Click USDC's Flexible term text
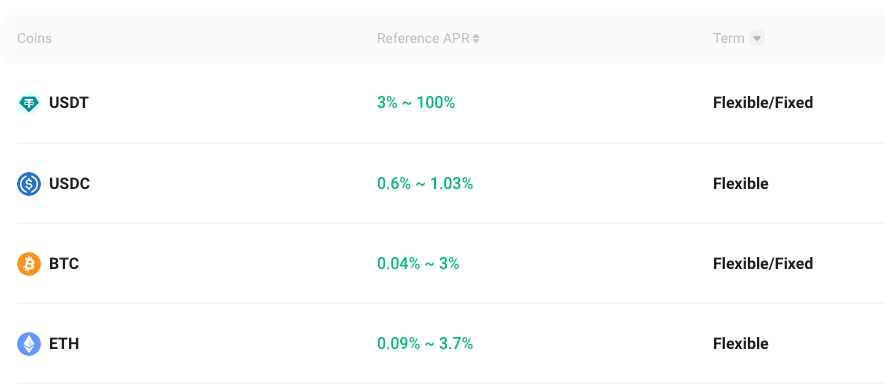Viewport: 885px width, 389px height. click(x=741, y=183)
